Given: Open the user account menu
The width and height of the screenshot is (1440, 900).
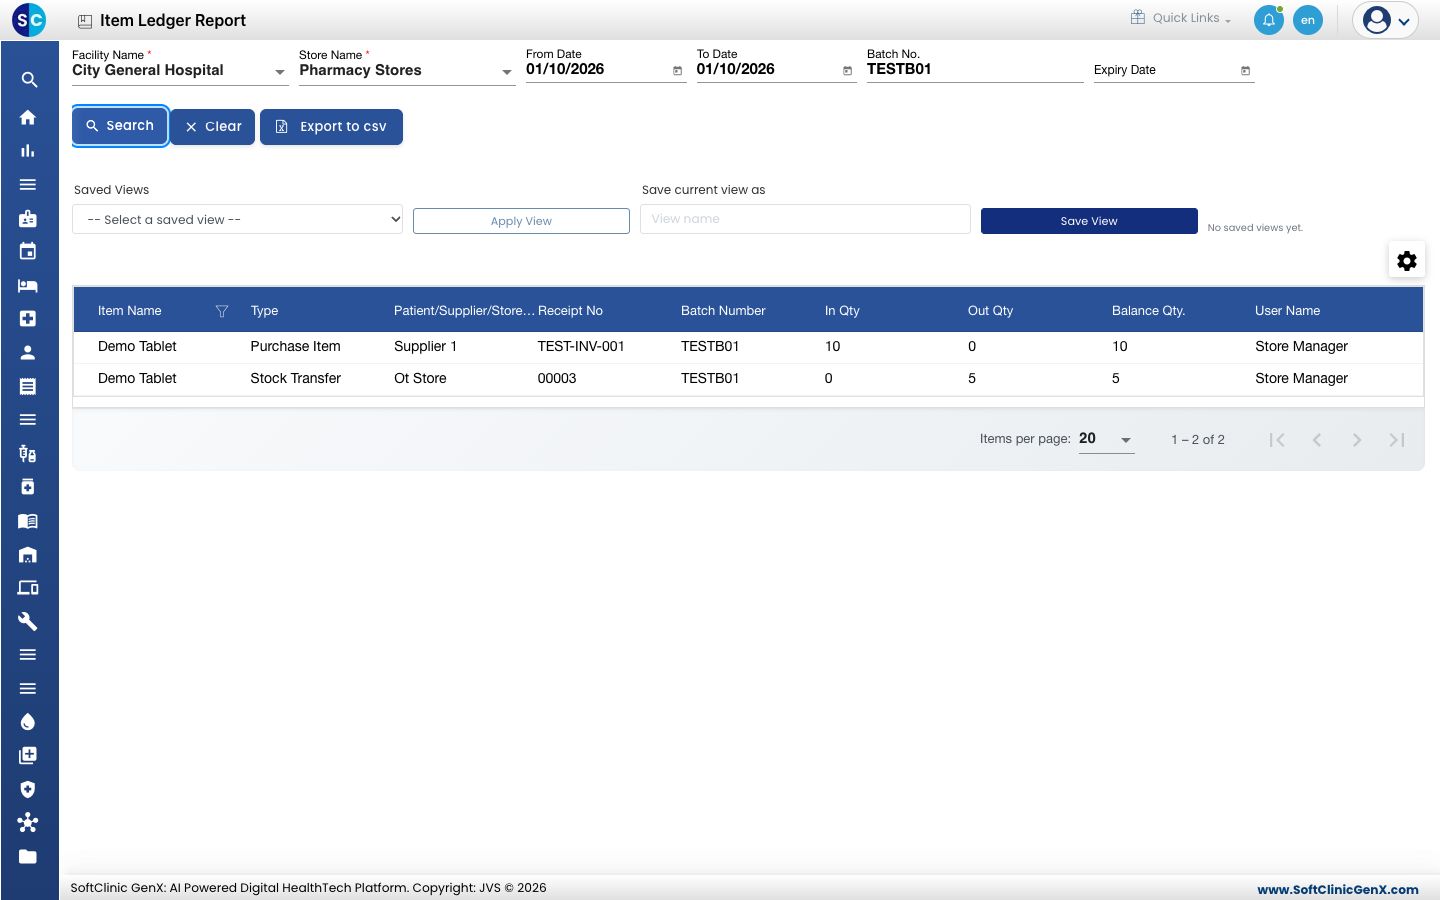Looking at the screenshot, I should click(x=1386, y=20).
